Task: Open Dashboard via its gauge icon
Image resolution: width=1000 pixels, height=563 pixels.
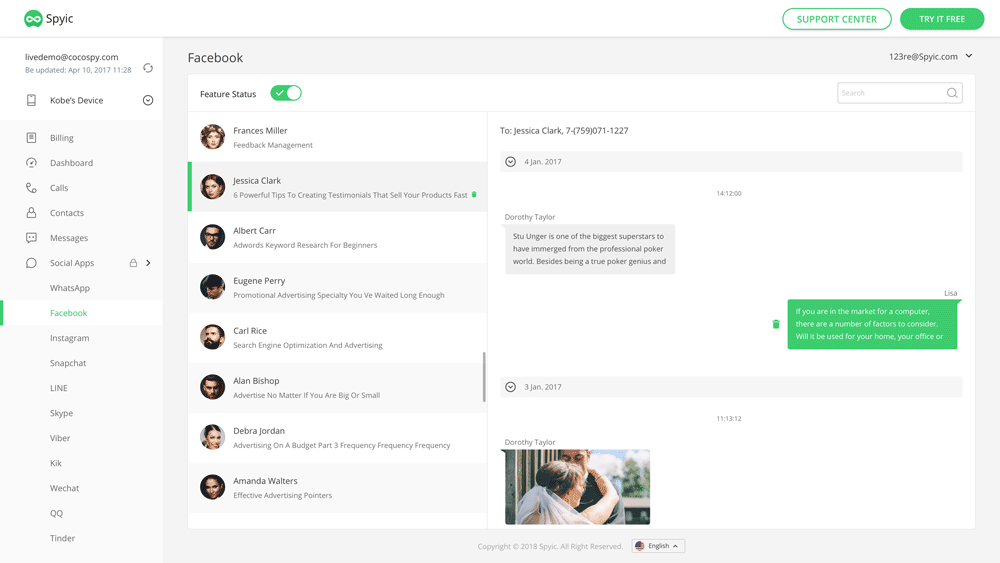Action: coord(31,163)
